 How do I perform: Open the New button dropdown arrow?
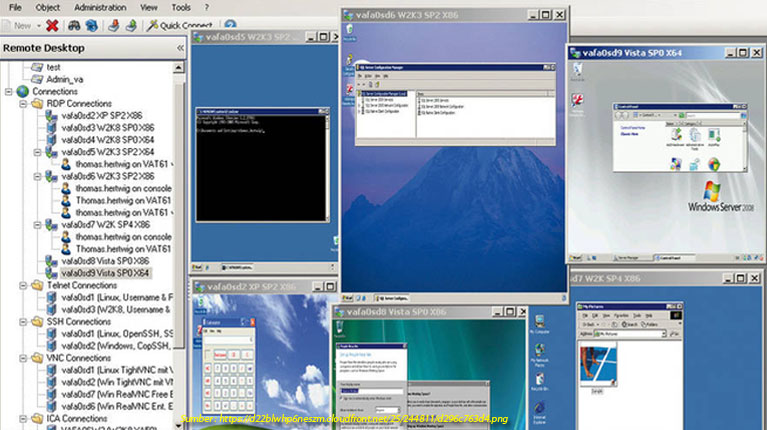click(x=37, y=25)
